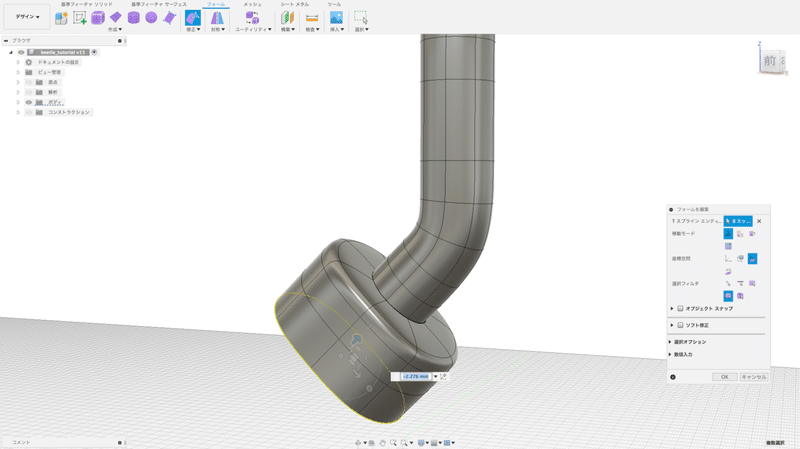
Task: Expand the ドキュメントの設定 tree node
Action: [18, 62]
